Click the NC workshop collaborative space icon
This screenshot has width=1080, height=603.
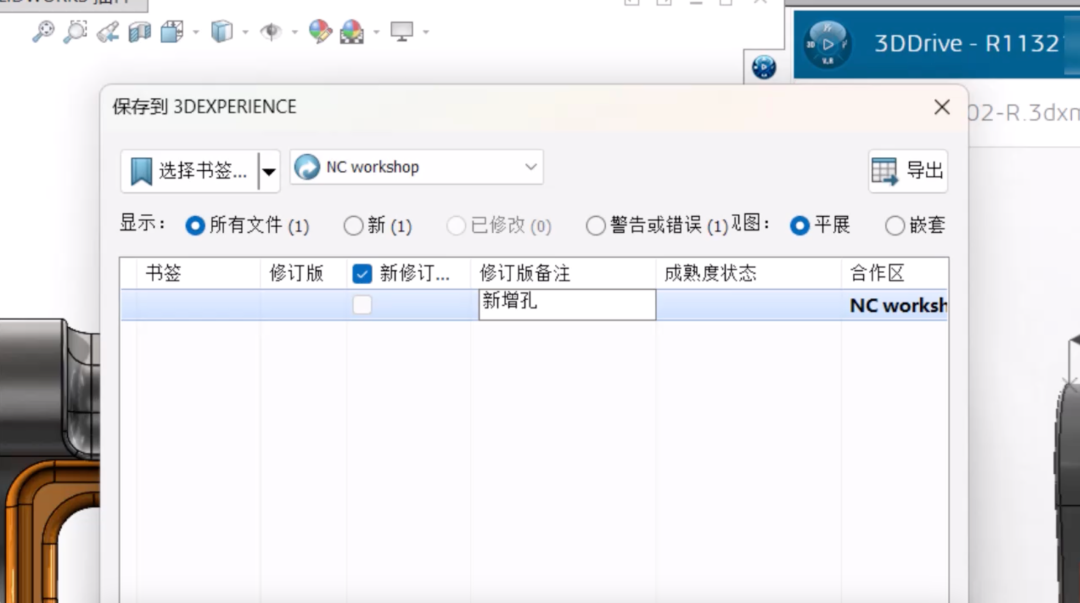(307, 167)
